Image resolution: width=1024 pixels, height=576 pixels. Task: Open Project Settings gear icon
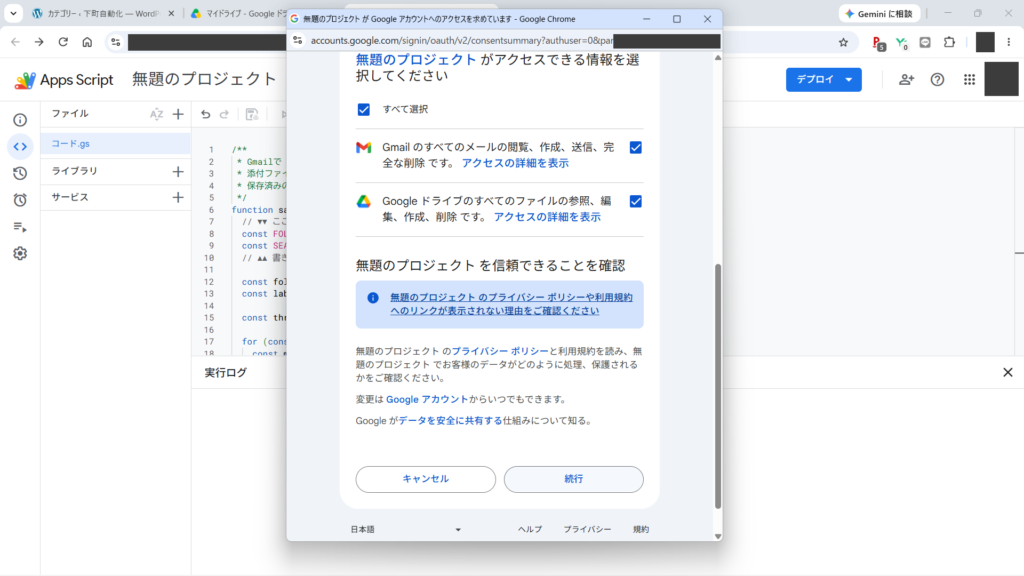(x=20, y=253)
